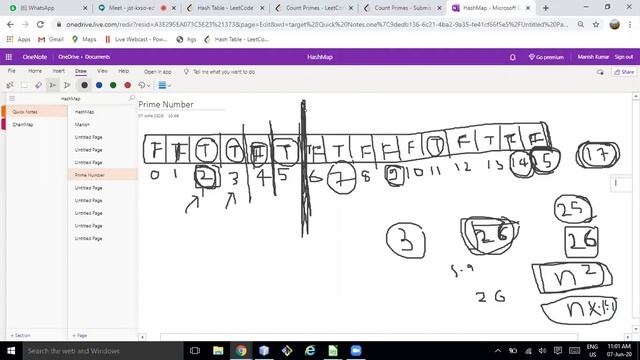Viewport: 640px width, 360px height.
Task: Select the Pen drawing tool
Action: (x=53, y=85)
